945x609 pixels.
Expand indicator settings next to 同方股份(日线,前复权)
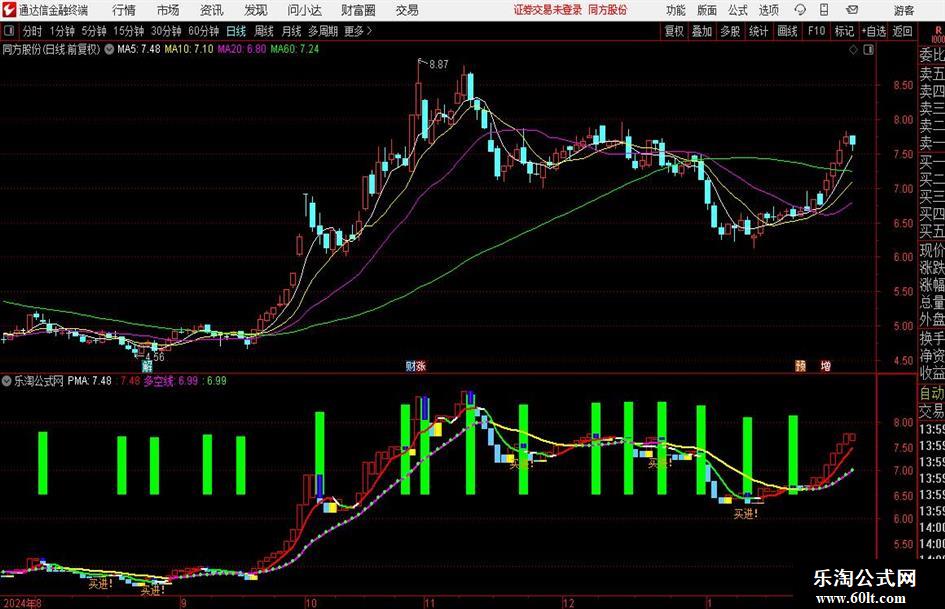[x=109, y=49]
